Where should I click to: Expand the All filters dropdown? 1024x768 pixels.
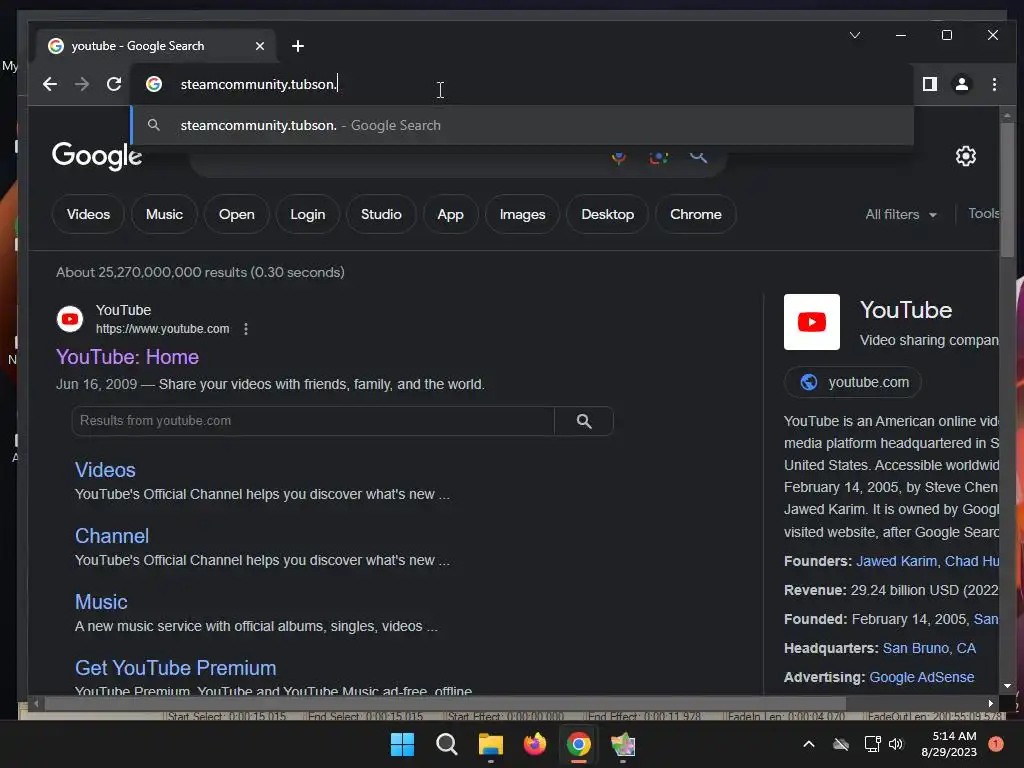click(x=901, y=214)
